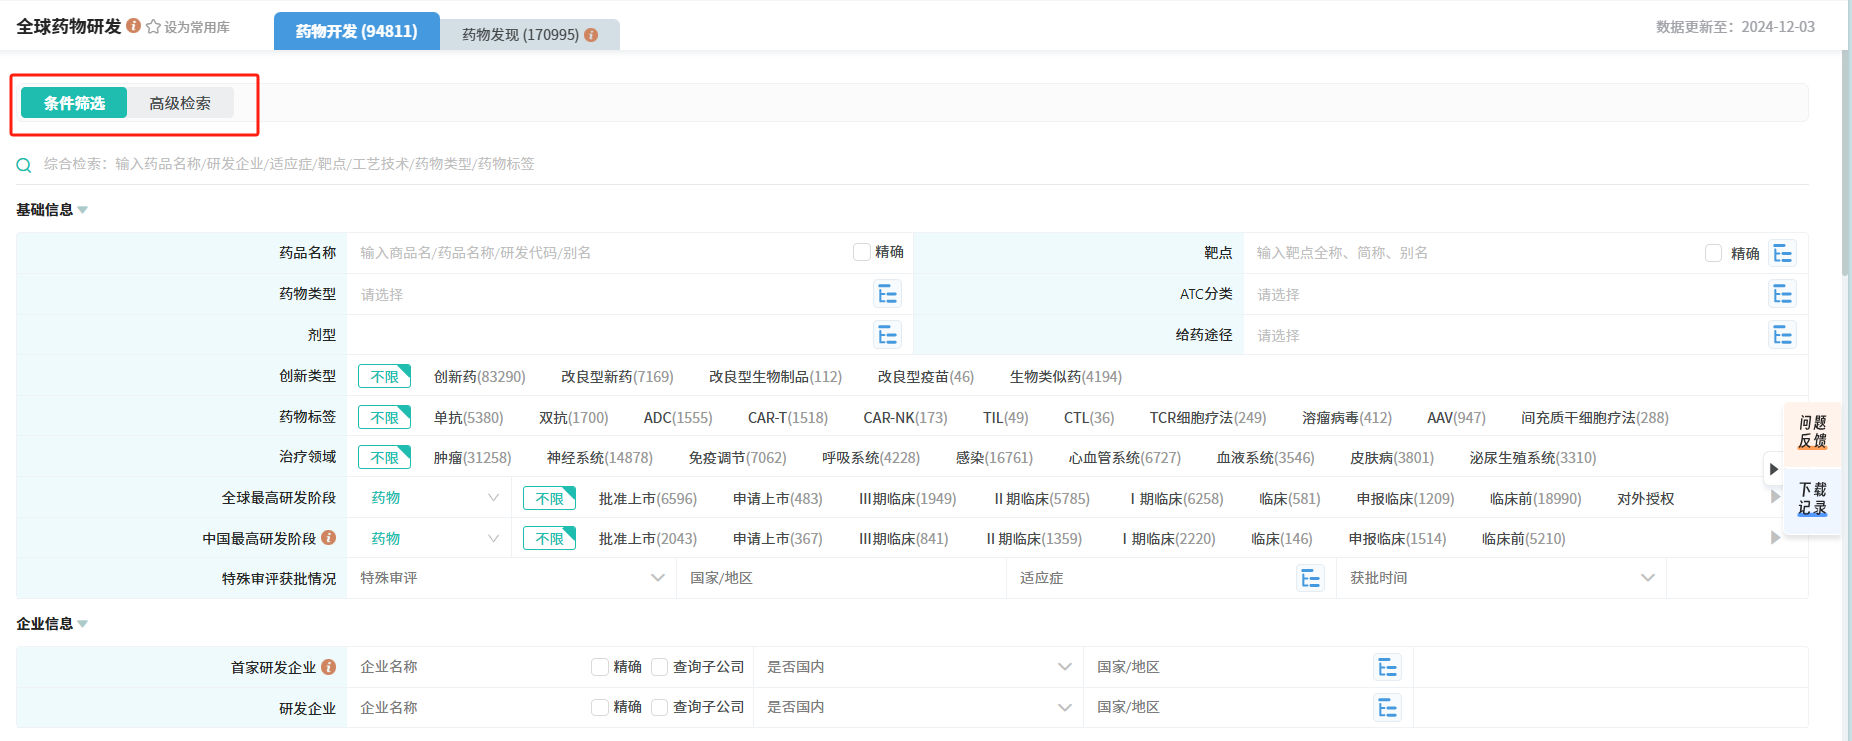Click the 适应症 tree icon in 特殊审评 row

pyautogui.click(x=1310, y=578)
